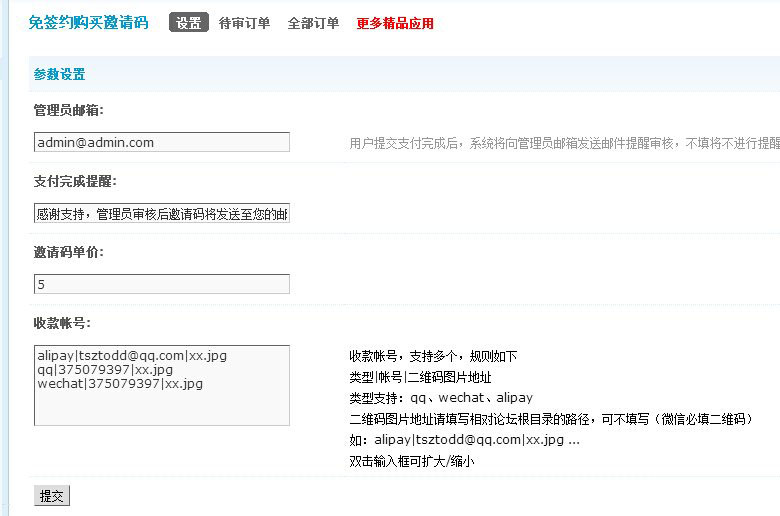
Task: Select the 邀请码单价 field containing 5
Action: pyautogui.click(x=161, y=284)
